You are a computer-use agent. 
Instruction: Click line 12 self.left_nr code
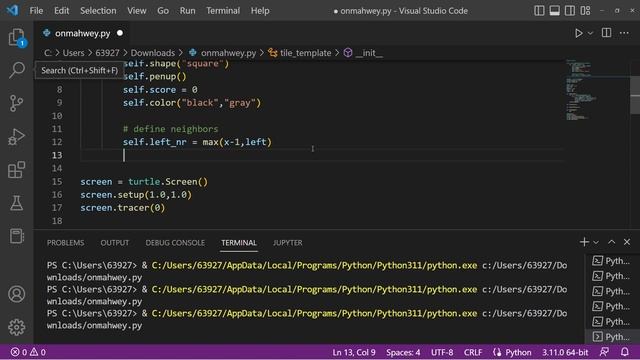pos(197,142)
